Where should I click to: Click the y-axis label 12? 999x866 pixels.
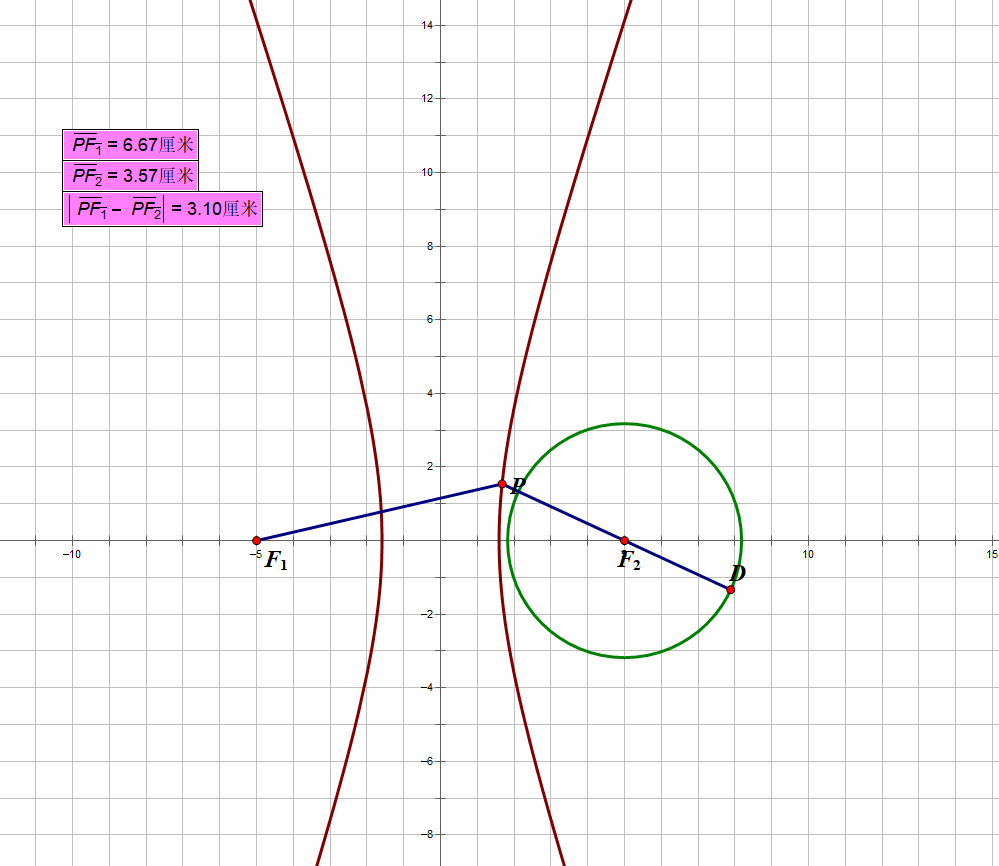pyautogui.click(x=427, y=99)
